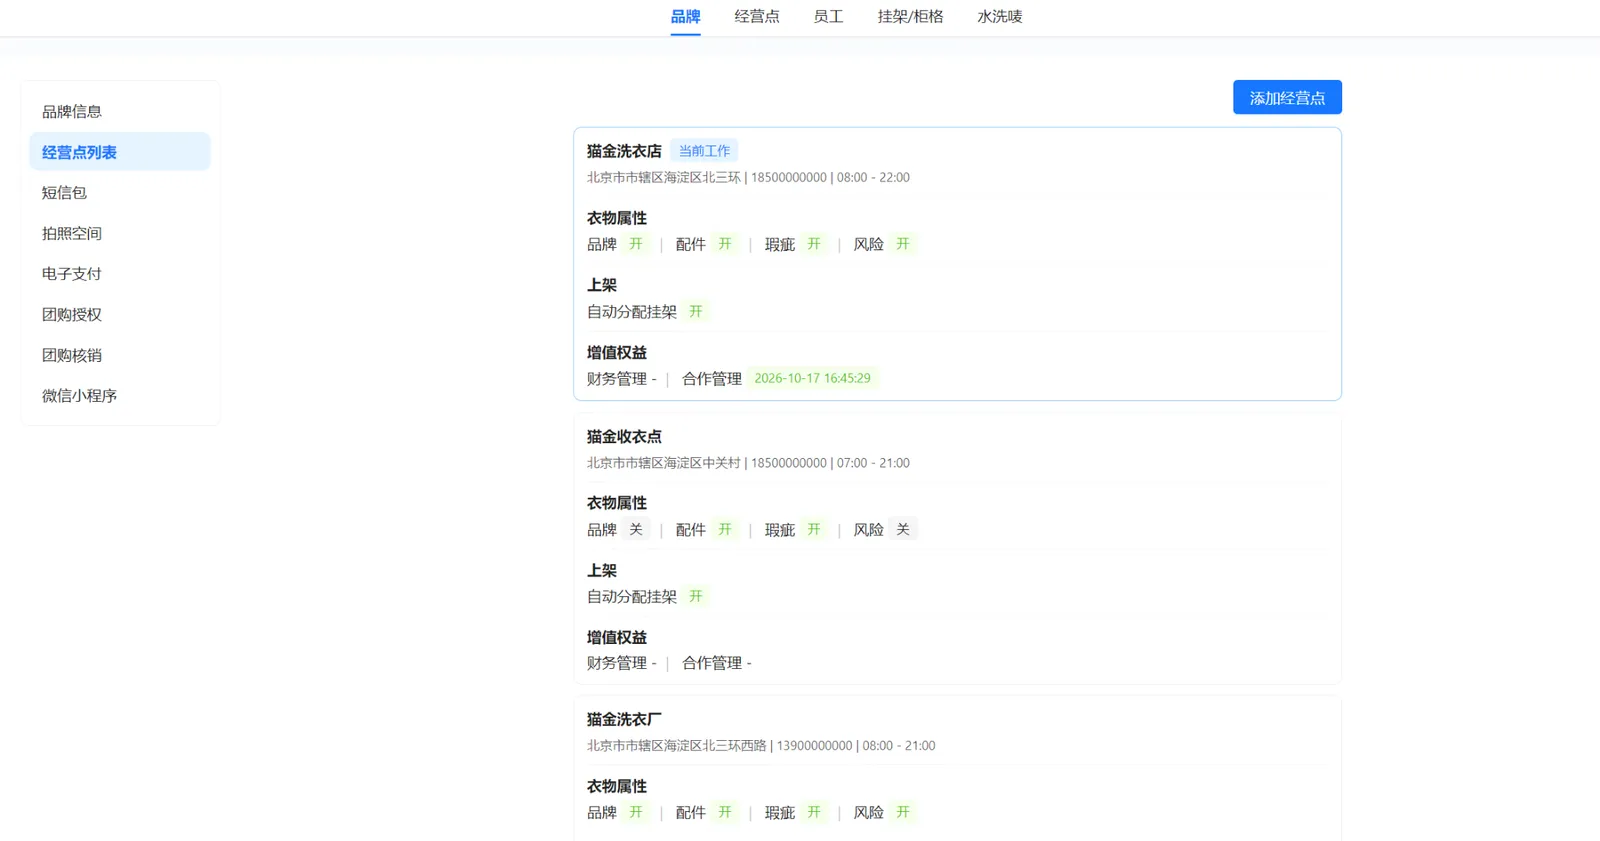This screenshot has width=1600, height=841.
Task: Open 电子支付 settings in the sidebar
Action: (120, 274)
